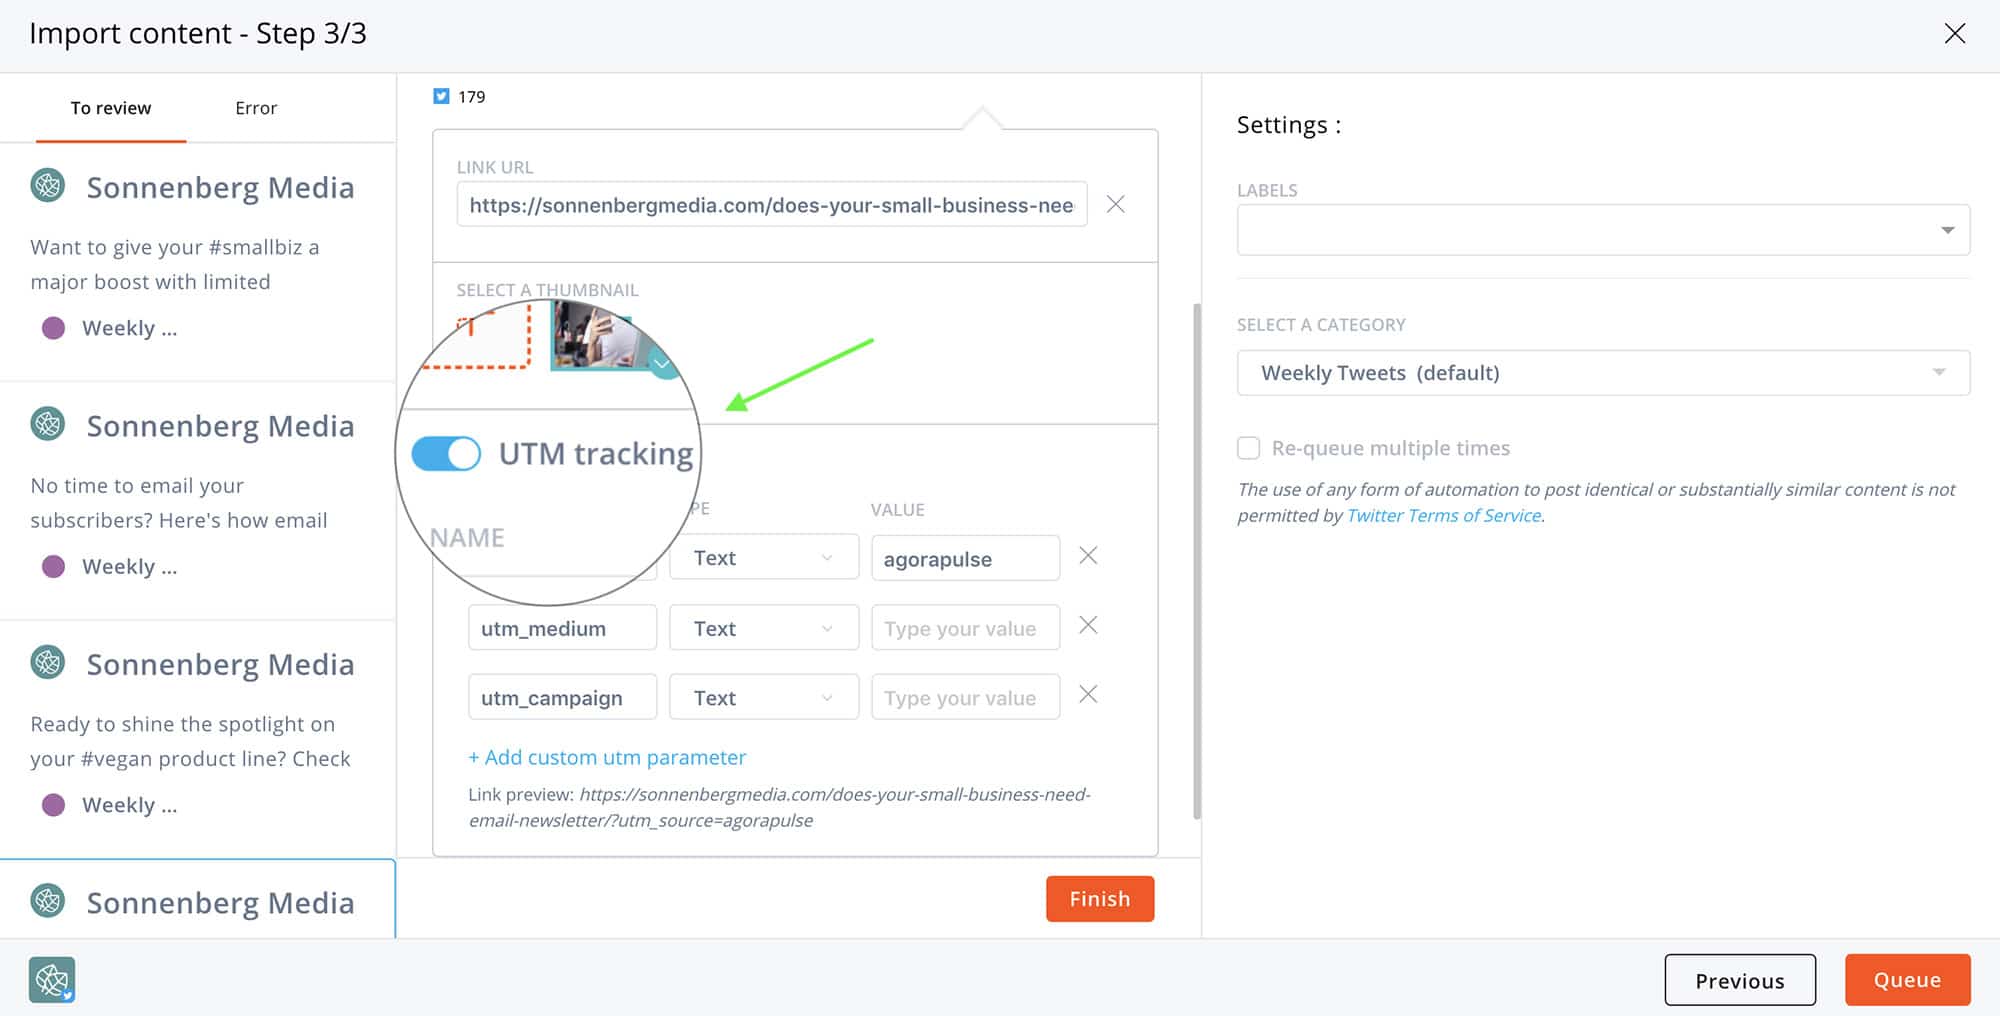Select the photo thumbnail image
This screenshot has width=2000, height=1016.
pos(613,338)
